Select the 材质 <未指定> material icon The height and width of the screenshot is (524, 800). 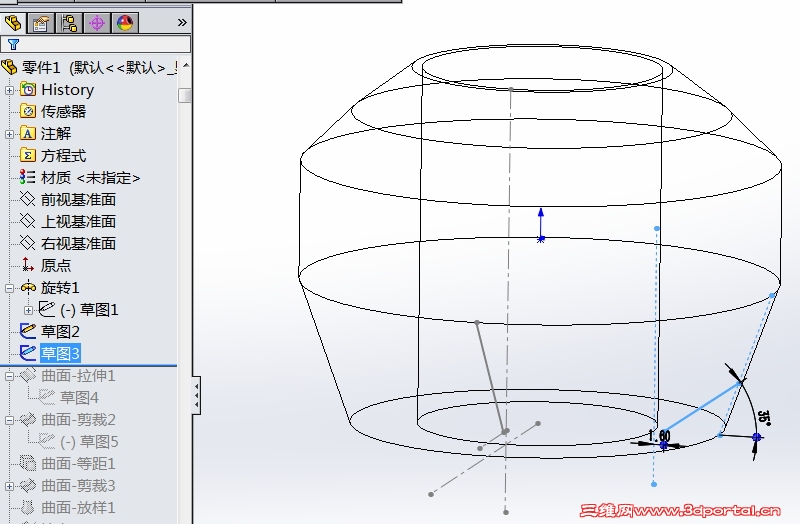[x=27, y=178]
